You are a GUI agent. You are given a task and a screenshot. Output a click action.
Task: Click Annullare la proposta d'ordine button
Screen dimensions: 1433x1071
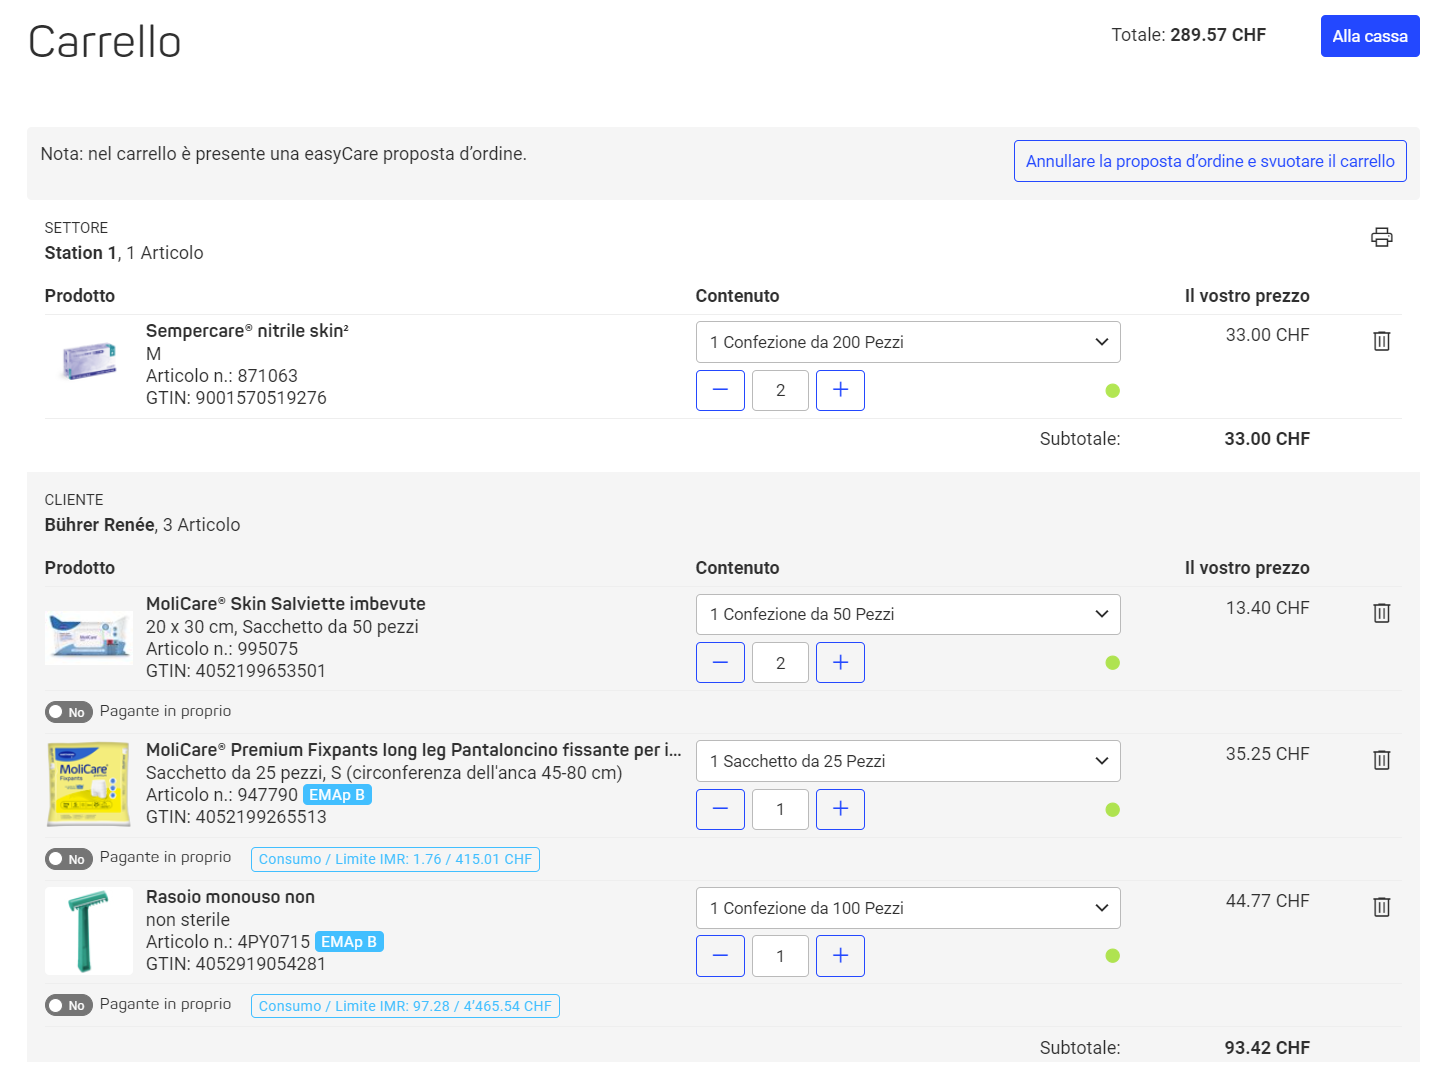coord(1210,161)
